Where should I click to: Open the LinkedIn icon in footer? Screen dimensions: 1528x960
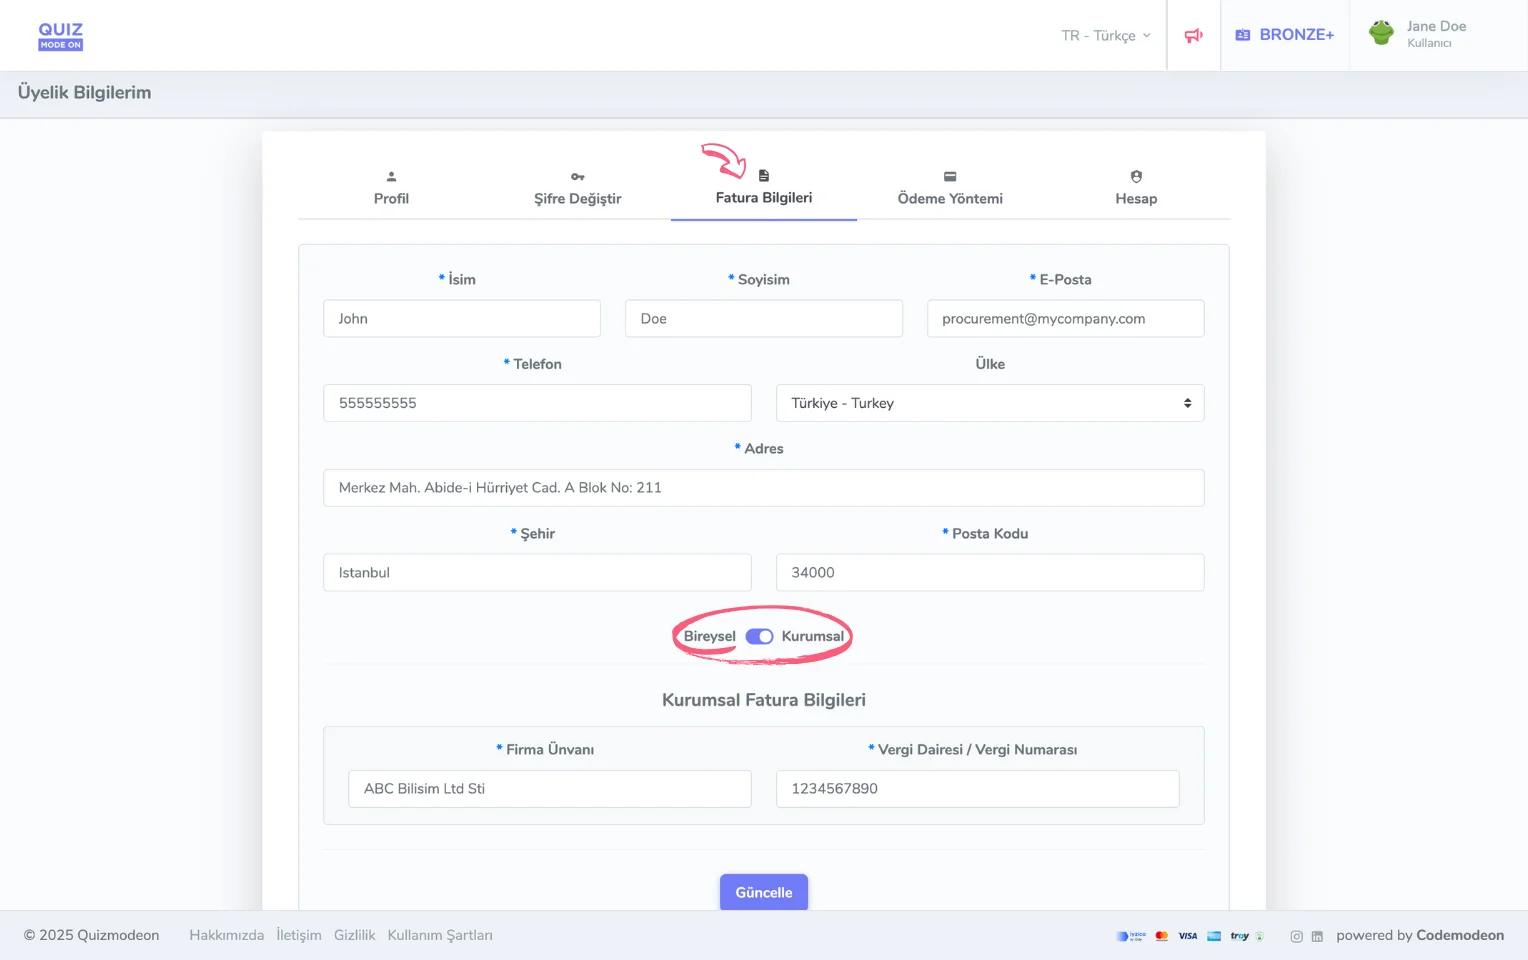(1317, 937)
